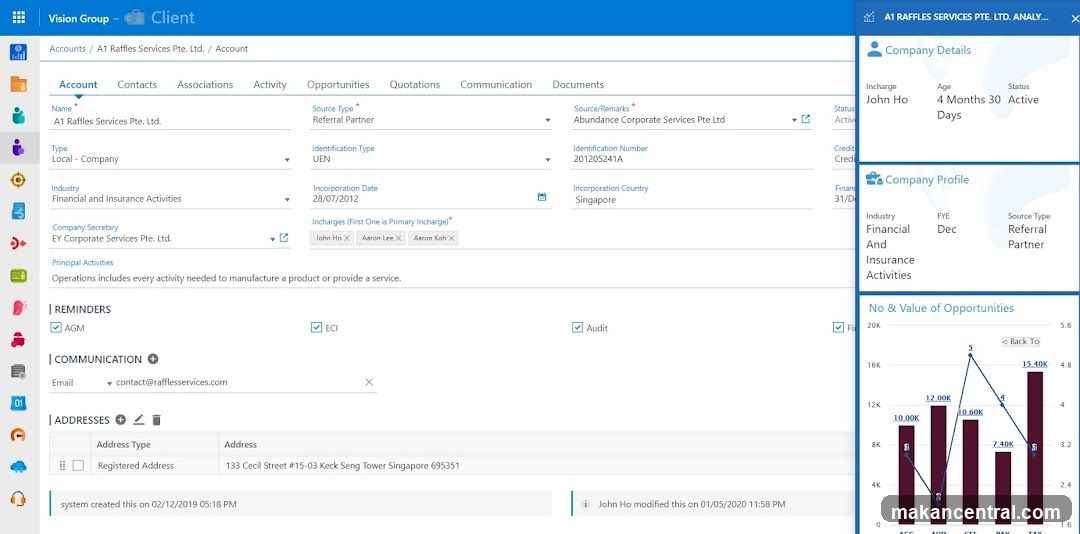Go to Accounts breadcrumb link
Screen dimensions: 1080x534
(68, 49)
